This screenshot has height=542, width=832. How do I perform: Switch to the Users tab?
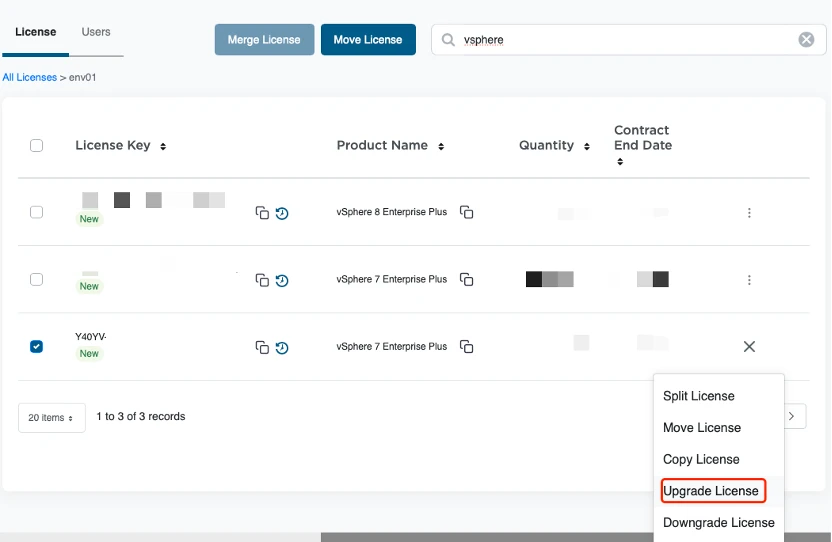[x=96, y=32]
